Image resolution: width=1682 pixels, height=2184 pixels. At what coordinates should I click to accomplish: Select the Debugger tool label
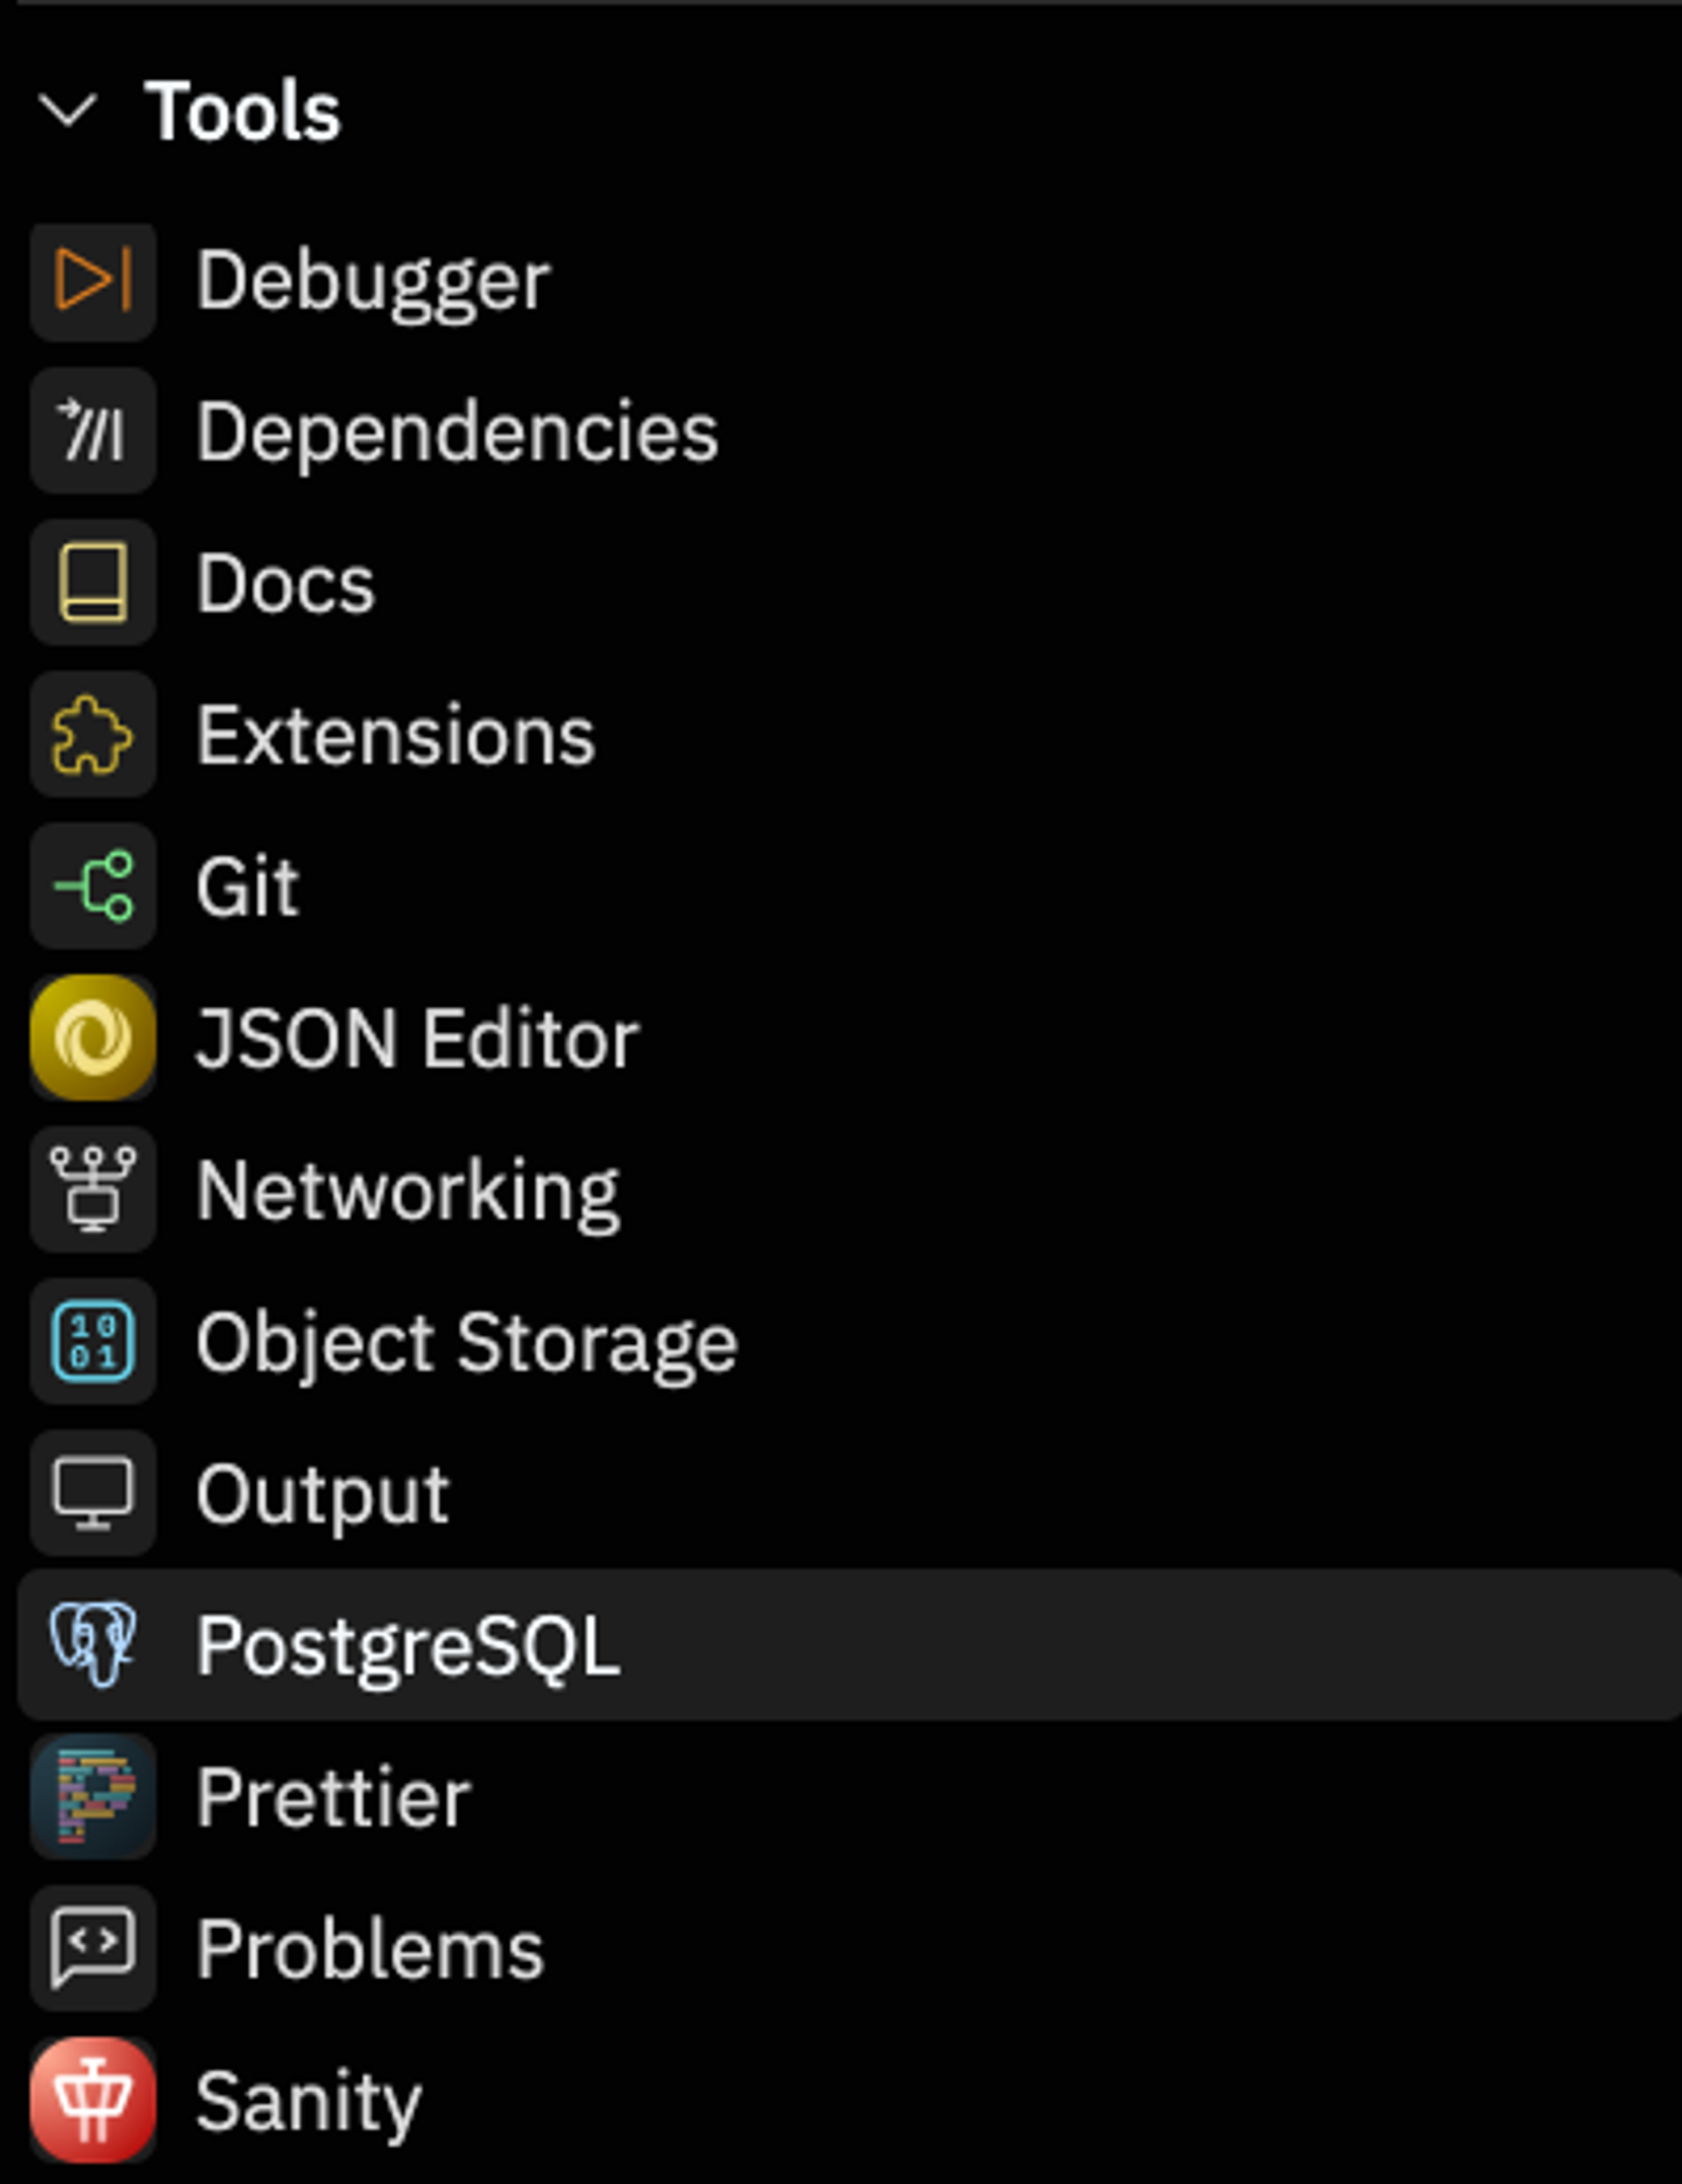[373, 281]
